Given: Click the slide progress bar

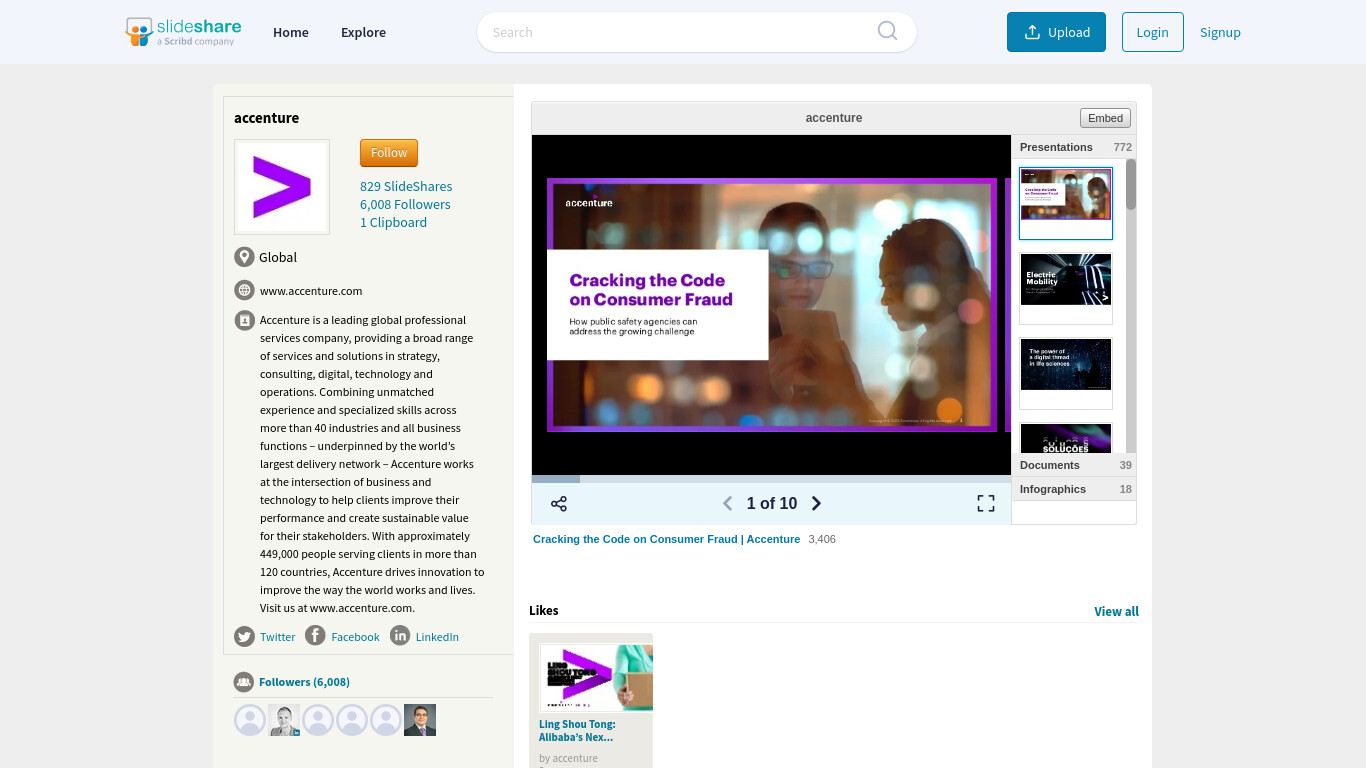Looking at the screenshot, I should point(771,479).
